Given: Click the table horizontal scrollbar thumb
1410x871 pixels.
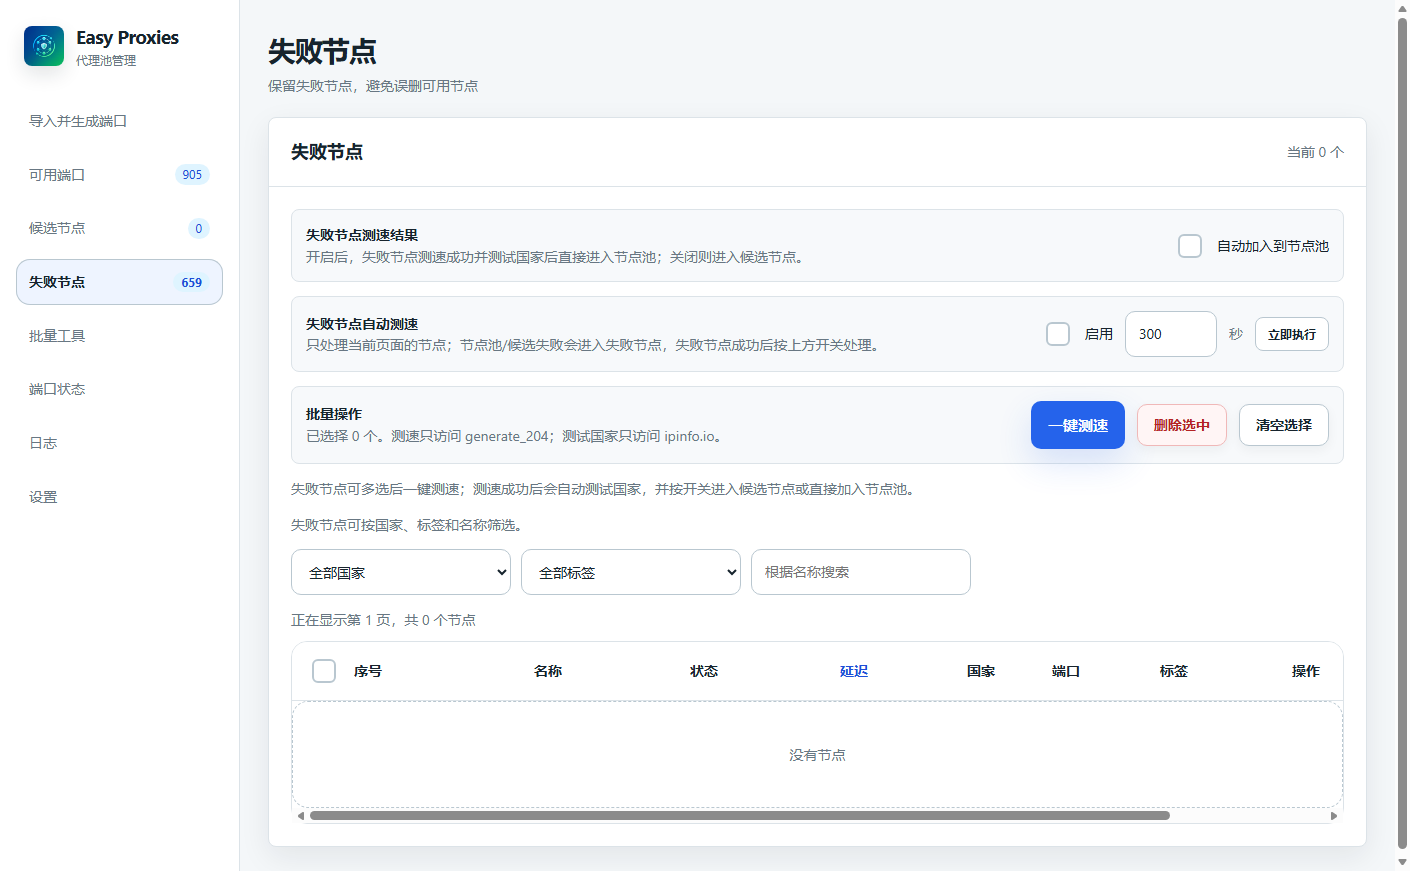Looking at the screenshot, I should [x=740, y=816].
